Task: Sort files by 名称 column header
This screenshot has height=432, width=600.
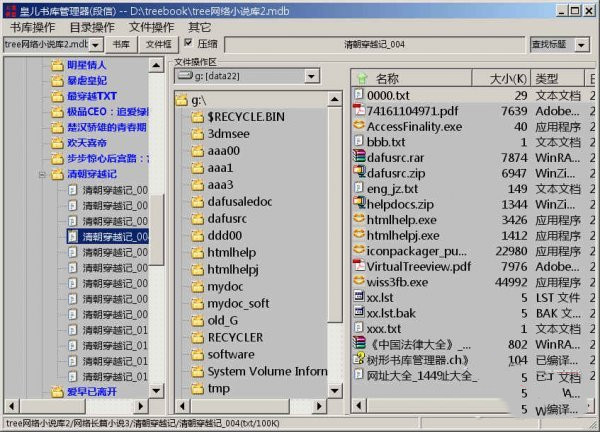Action: (412, 79)
